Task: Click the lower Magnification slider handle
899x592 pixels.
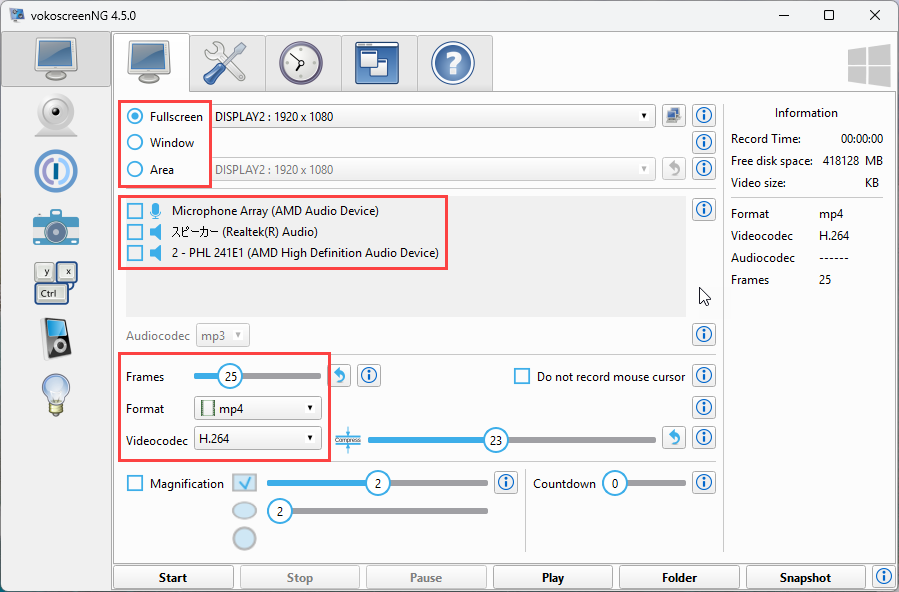Action: pyautogui.click(x=279, y=511)
